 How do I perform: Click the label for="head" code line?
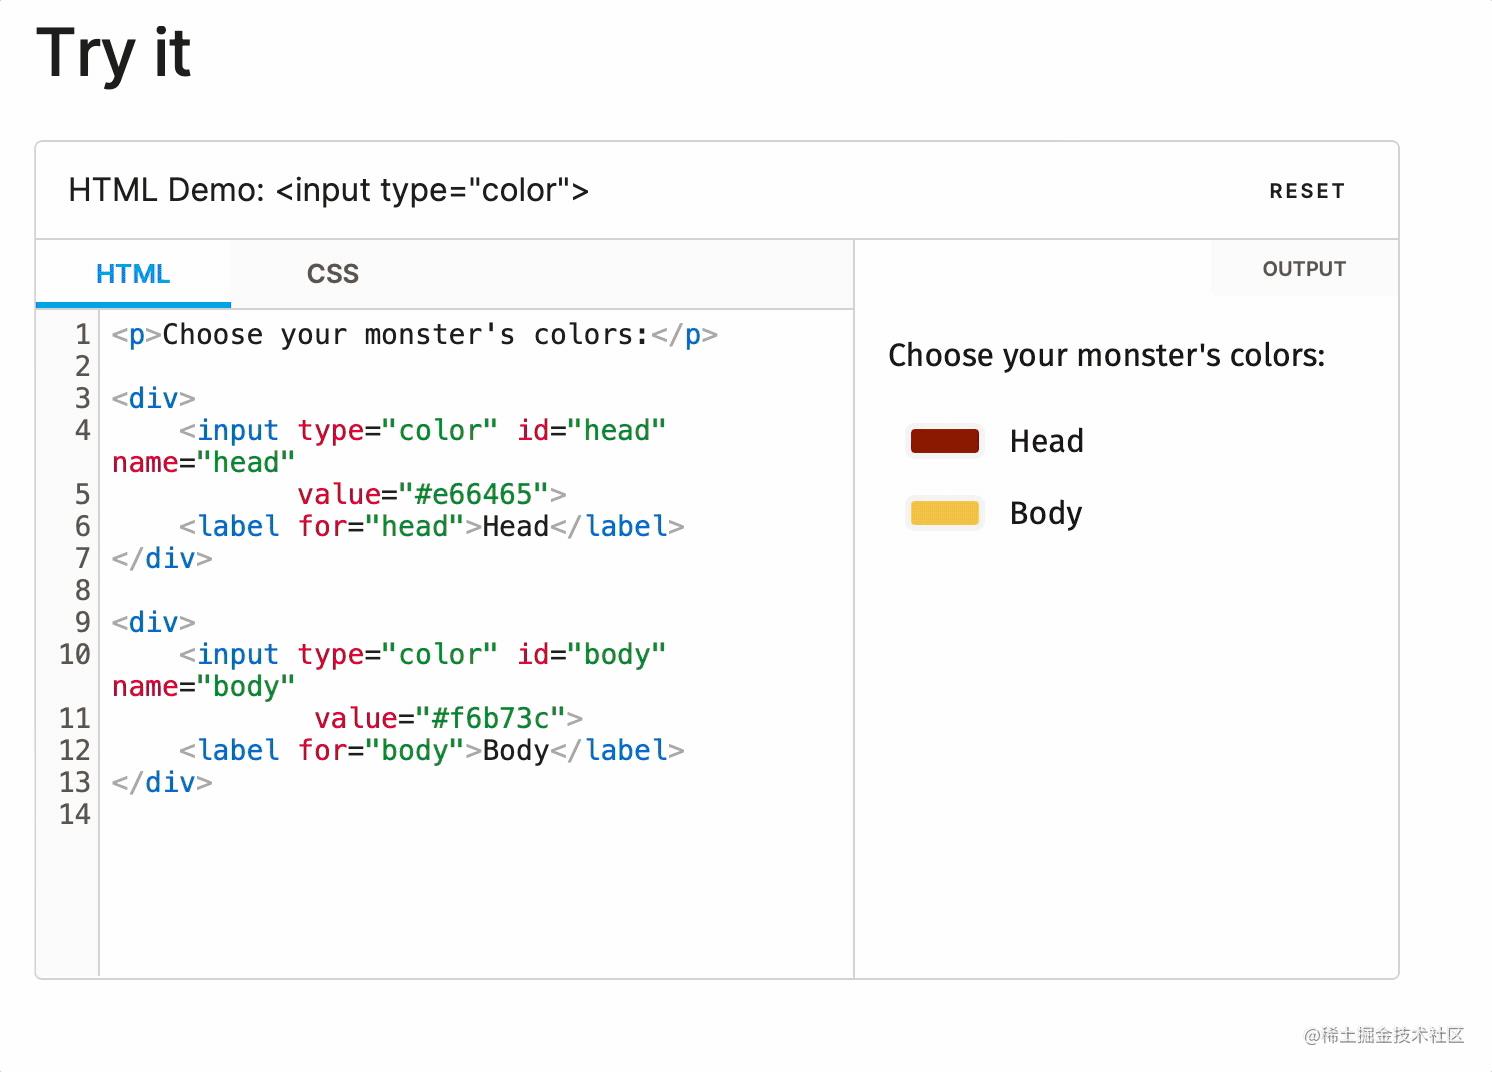[431, 526]
